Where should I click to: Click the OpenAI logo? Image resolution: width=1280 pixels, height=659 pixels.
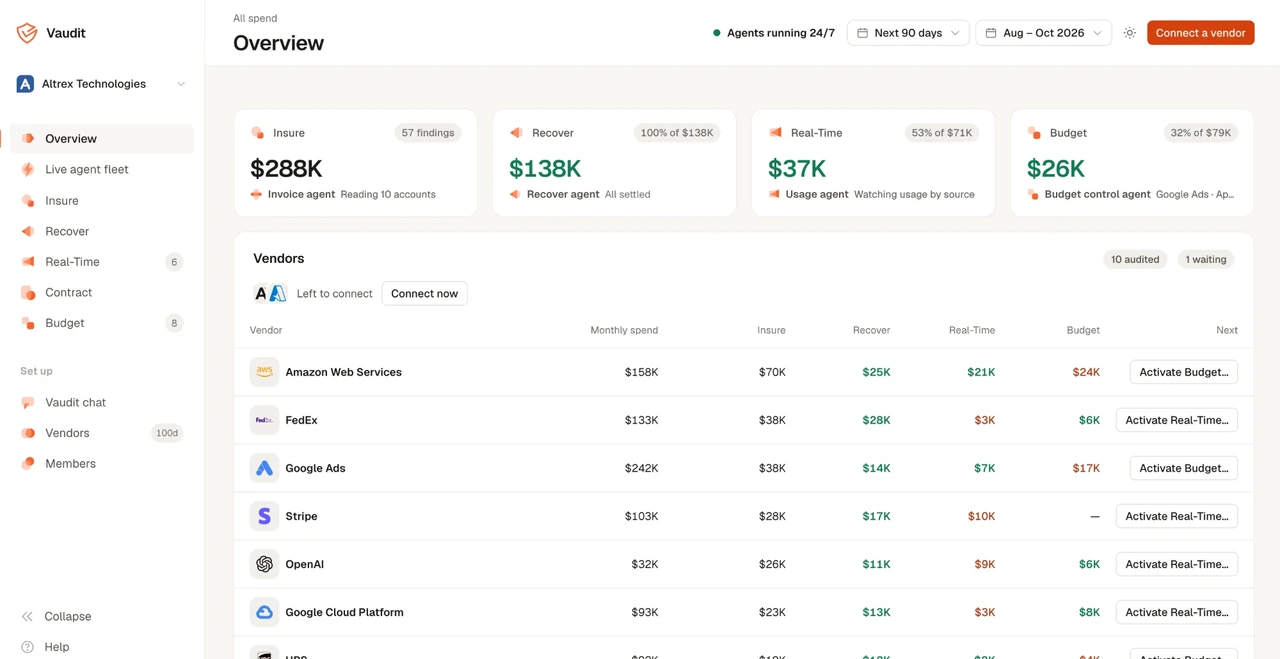tap(264, 564)
